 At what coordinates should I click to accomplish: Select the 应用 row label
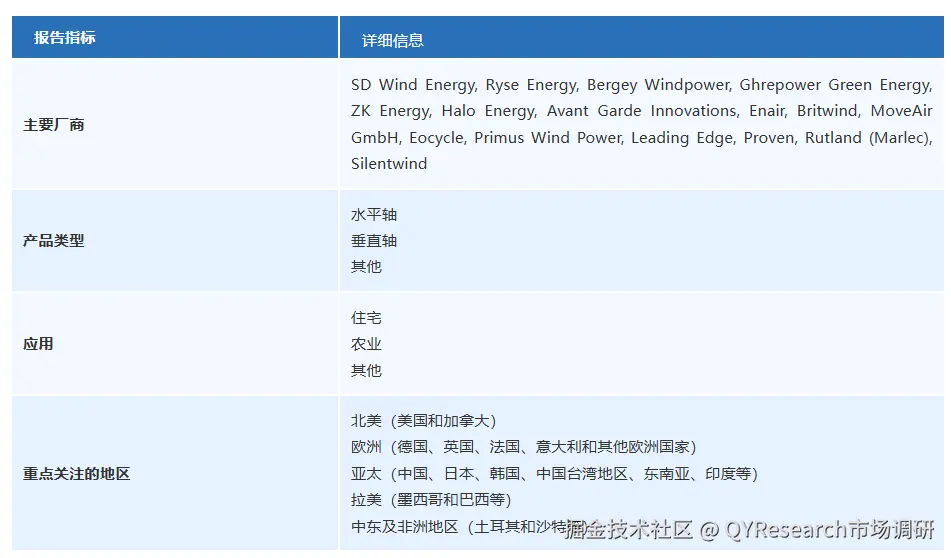click(38, 344)
